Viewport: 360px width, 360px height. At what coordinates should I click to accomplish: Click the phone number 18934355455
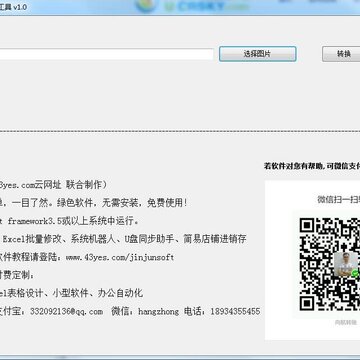click(235, 311)
